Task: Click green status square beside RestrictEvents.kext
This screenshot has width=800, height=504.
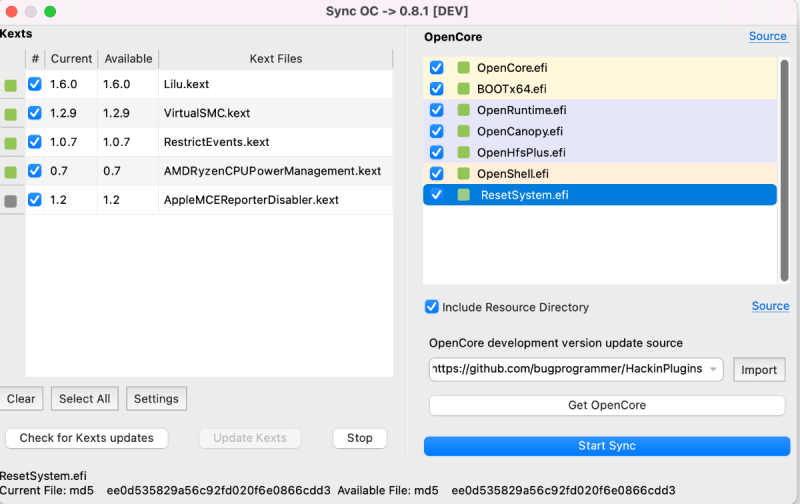Action: 11,143
